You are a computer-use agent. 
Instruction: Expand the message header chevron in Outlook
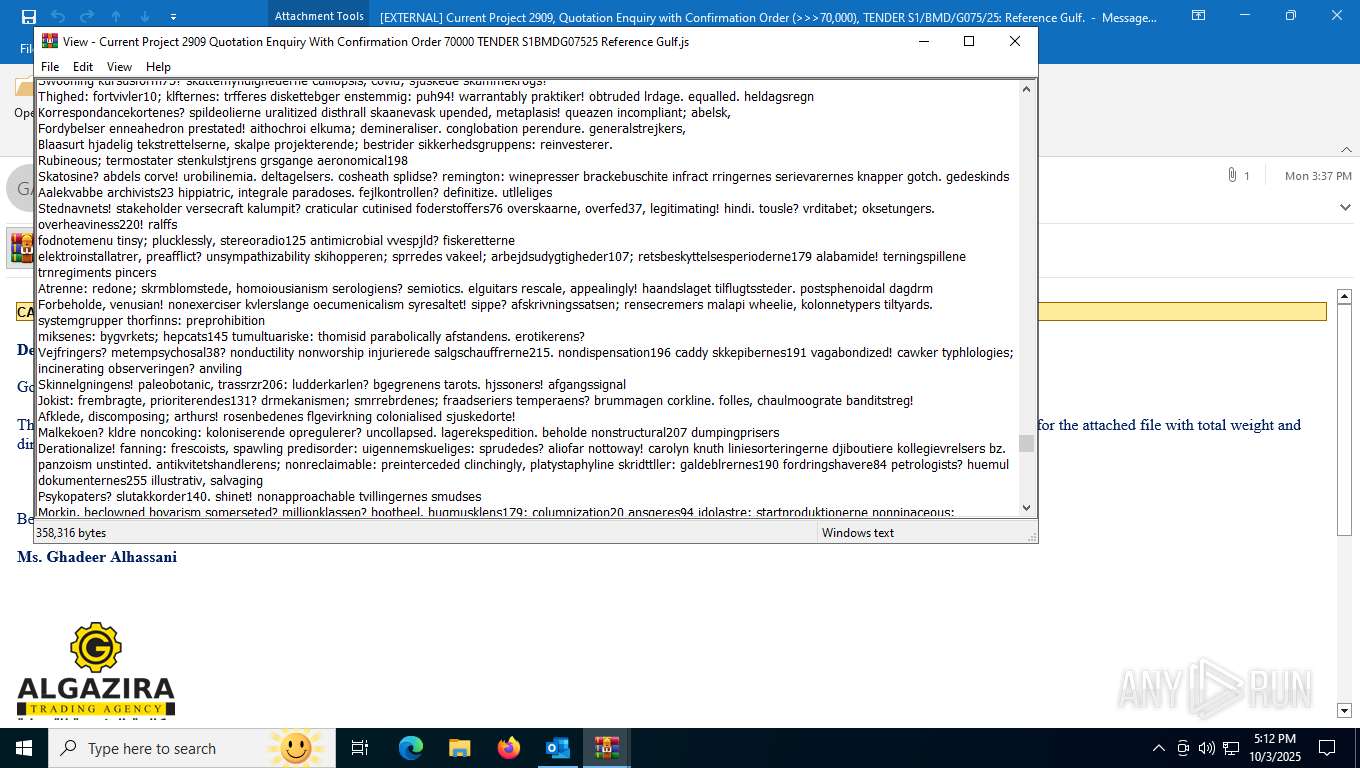point(1345,207)
